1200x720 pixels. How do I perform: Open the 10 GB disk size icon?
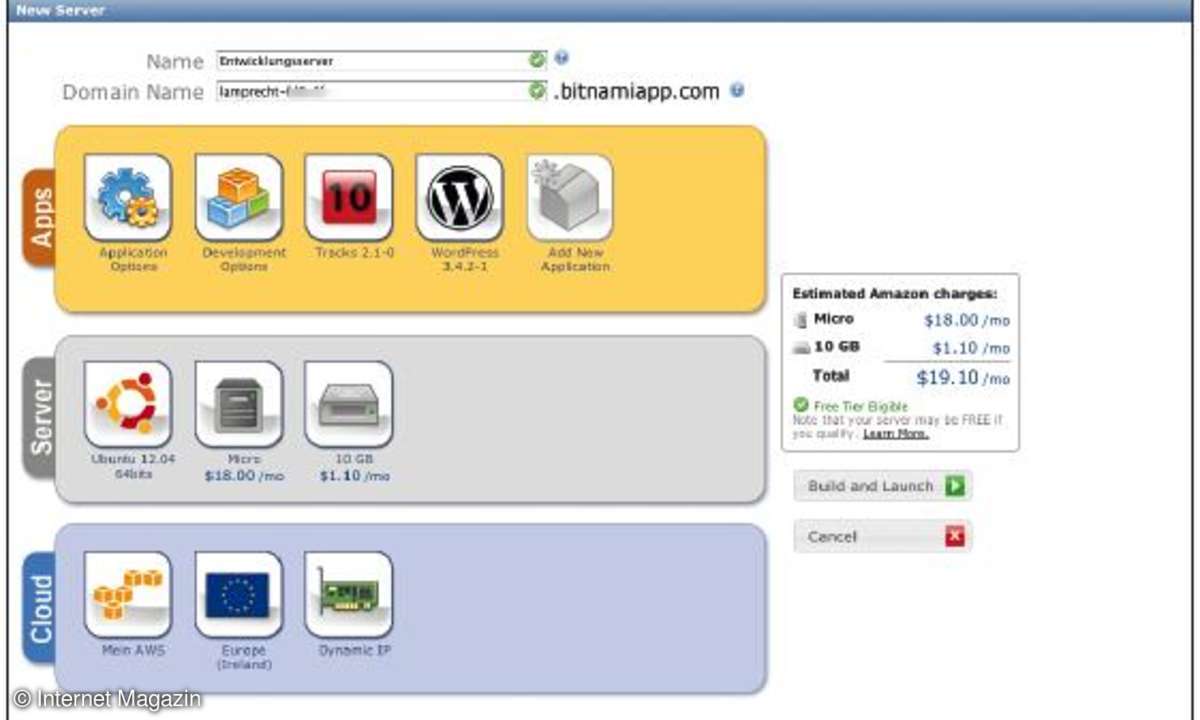349,404
